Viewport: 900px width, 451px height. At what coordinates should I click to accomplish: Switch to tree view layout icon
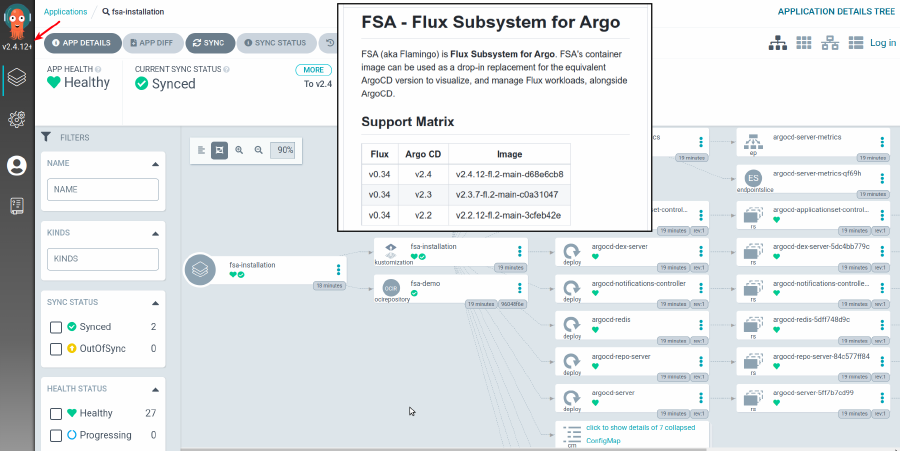tap(777, 43)
